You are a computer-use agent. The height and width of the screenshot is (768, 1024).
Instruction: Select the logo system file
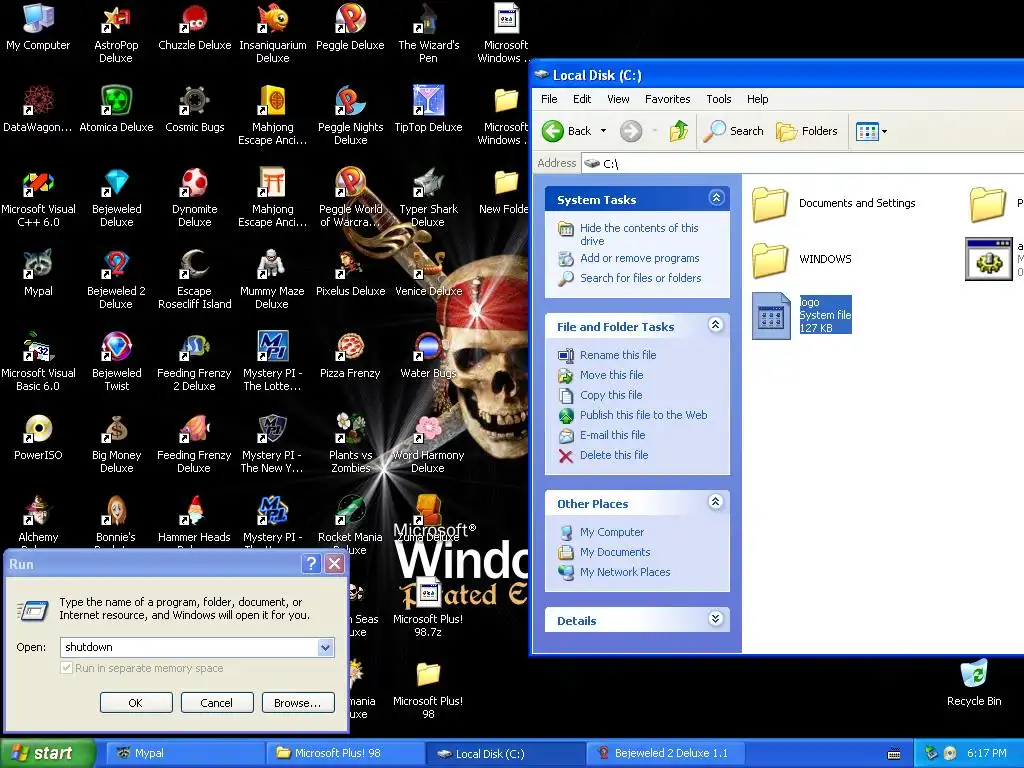(802, 315)
